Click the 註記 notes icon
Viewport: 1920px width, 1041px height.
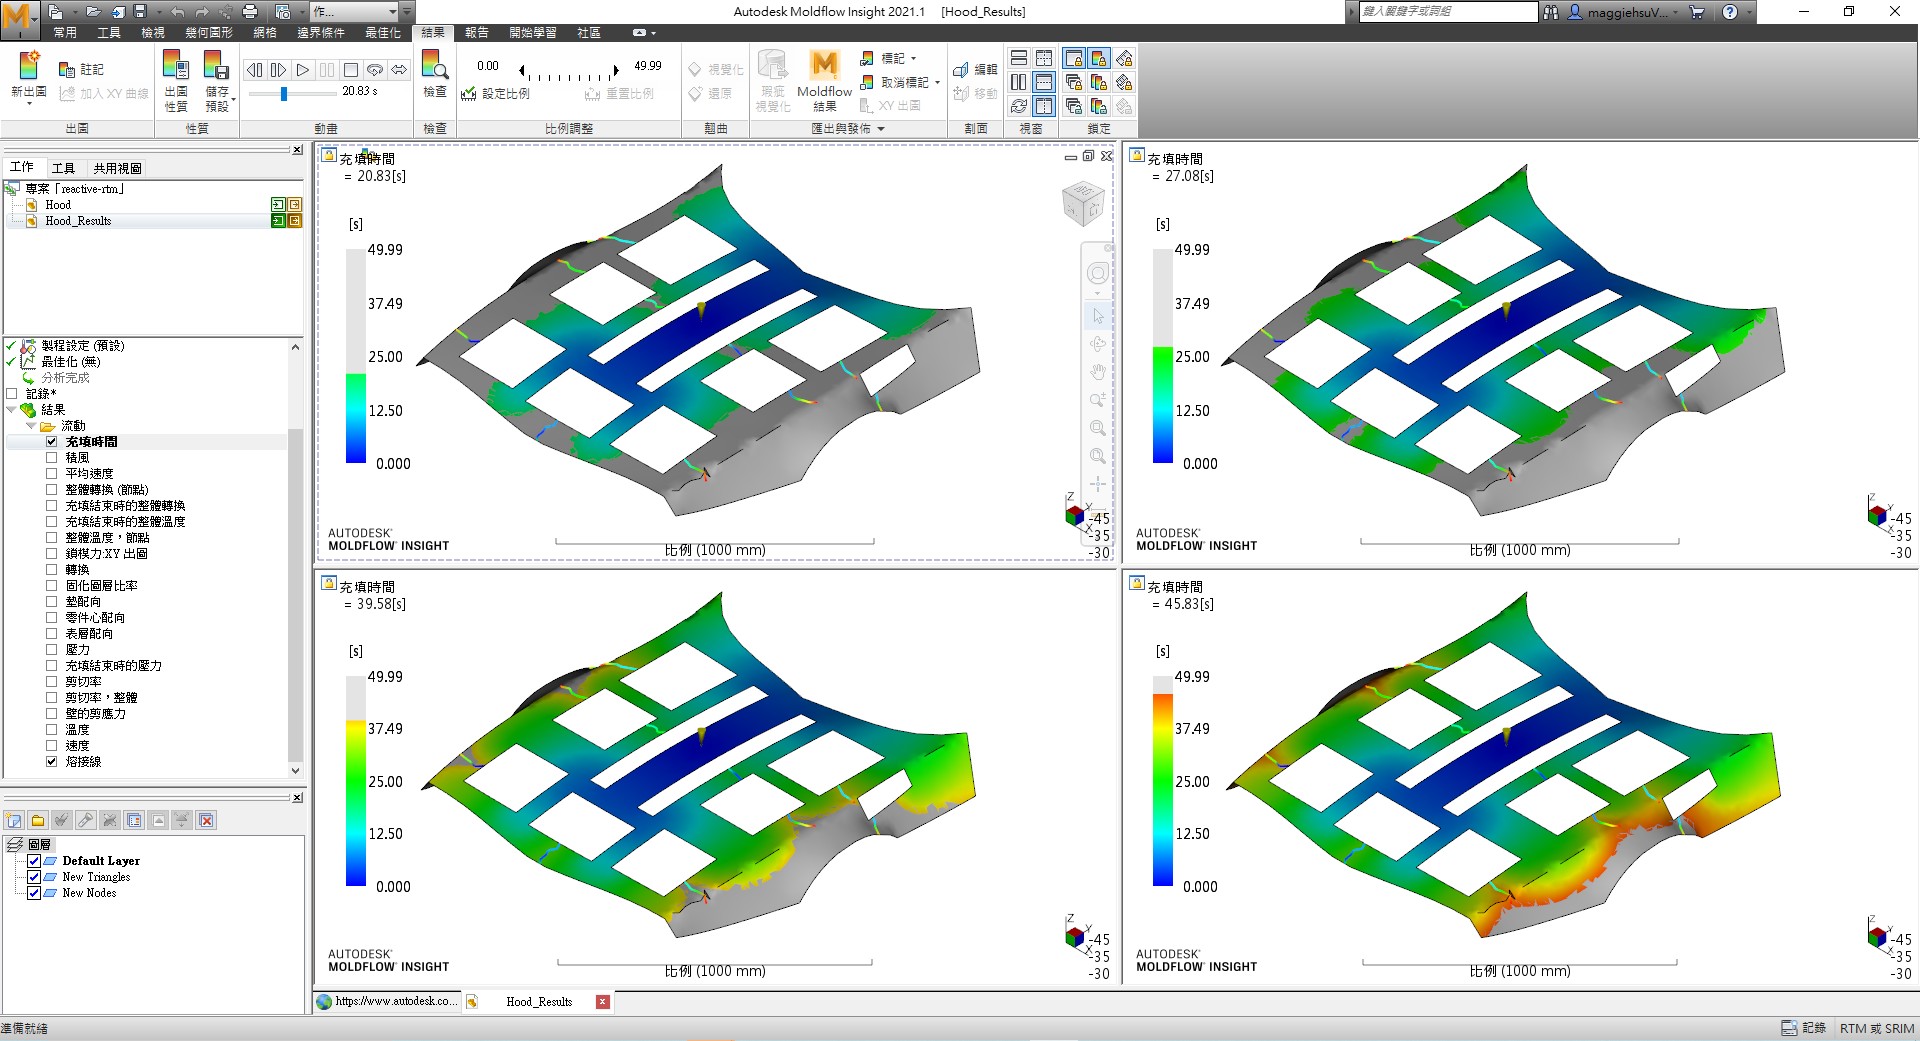coord(67,70)
